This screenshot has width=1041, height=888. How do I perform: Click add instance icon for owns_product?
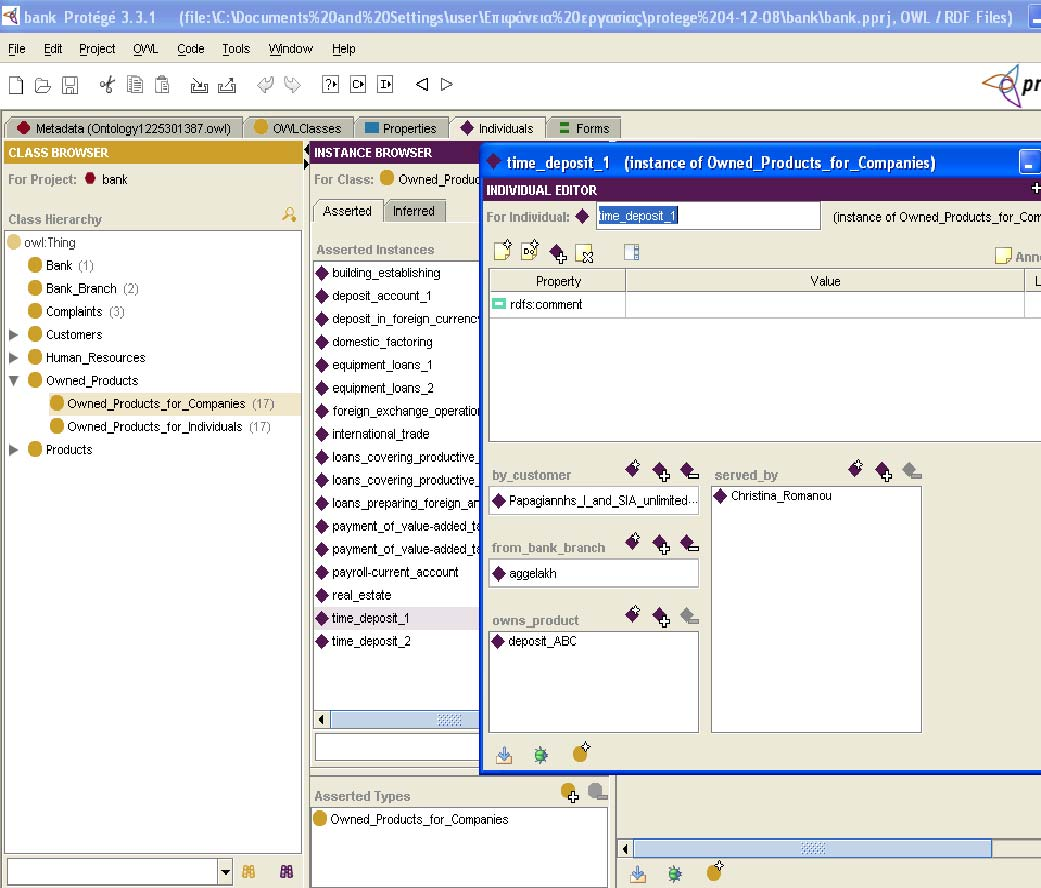[661, 617]
